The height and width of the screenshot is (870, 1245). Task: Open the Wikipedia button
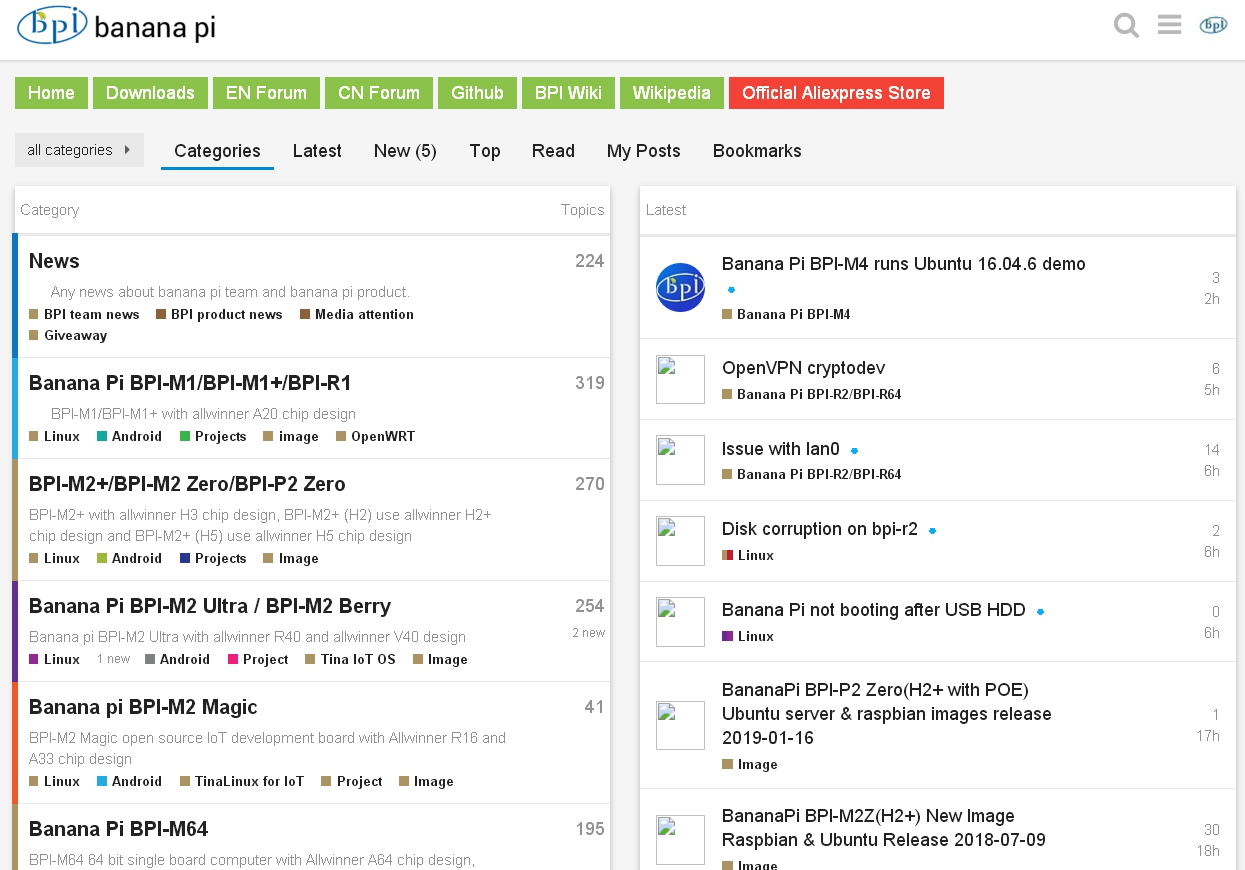[672, 93]
